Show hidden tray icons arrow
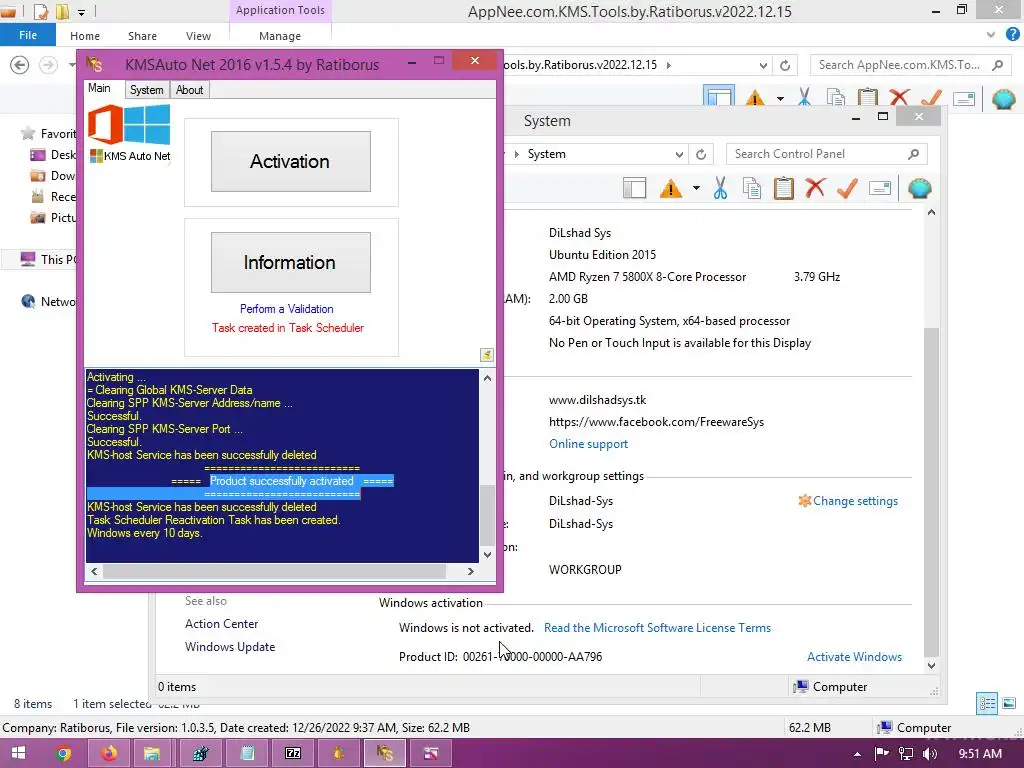Viewport: 1024px width, 768px height. (857, 754)
